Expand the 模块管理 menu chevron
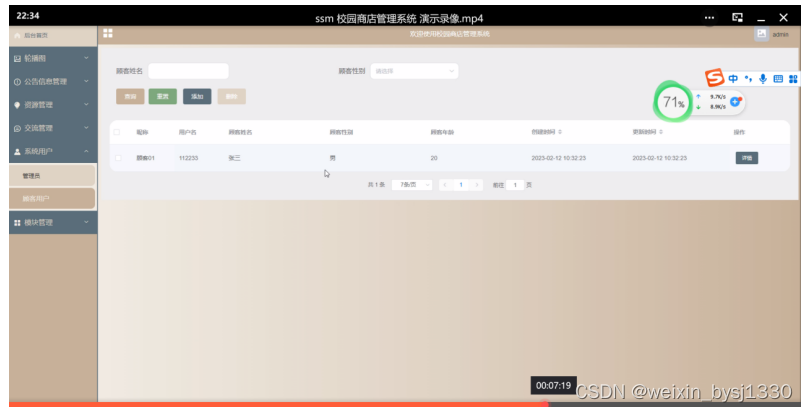The height and width of the screenshot is (412, 808). [x=86, y=222]
